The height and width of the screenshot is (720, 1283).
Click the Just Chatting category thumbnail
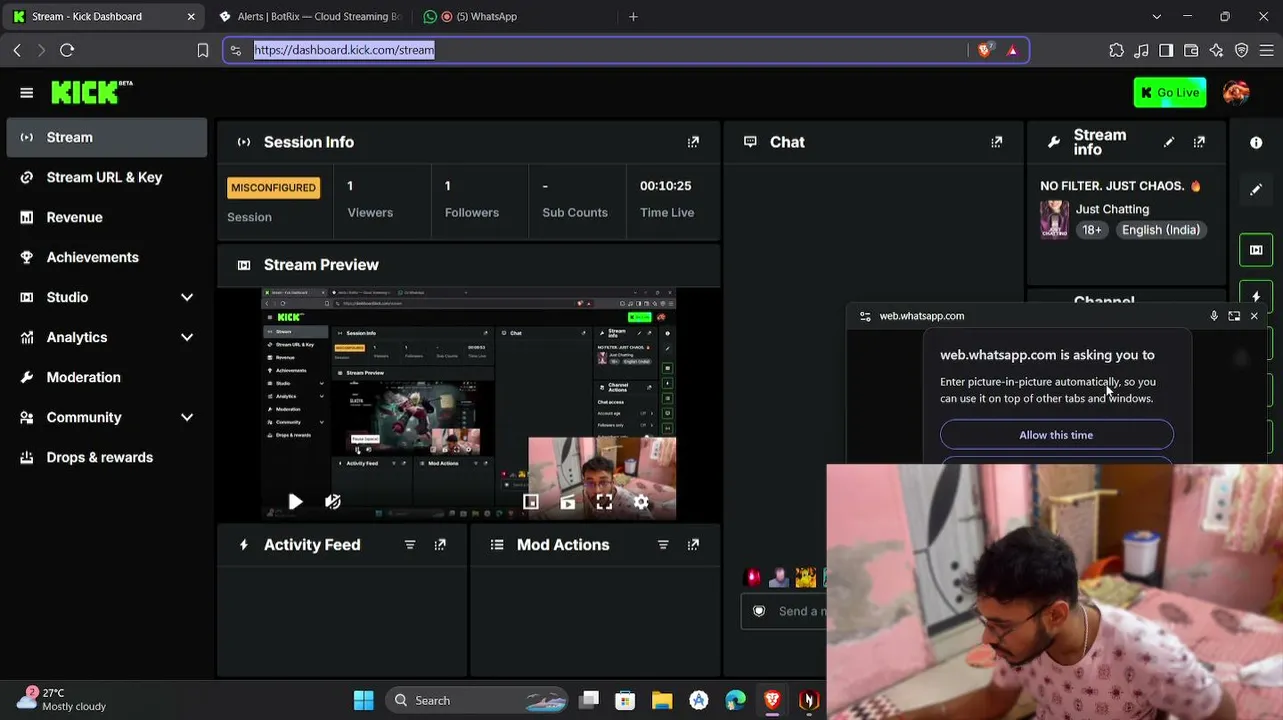tap(1054, 219)
